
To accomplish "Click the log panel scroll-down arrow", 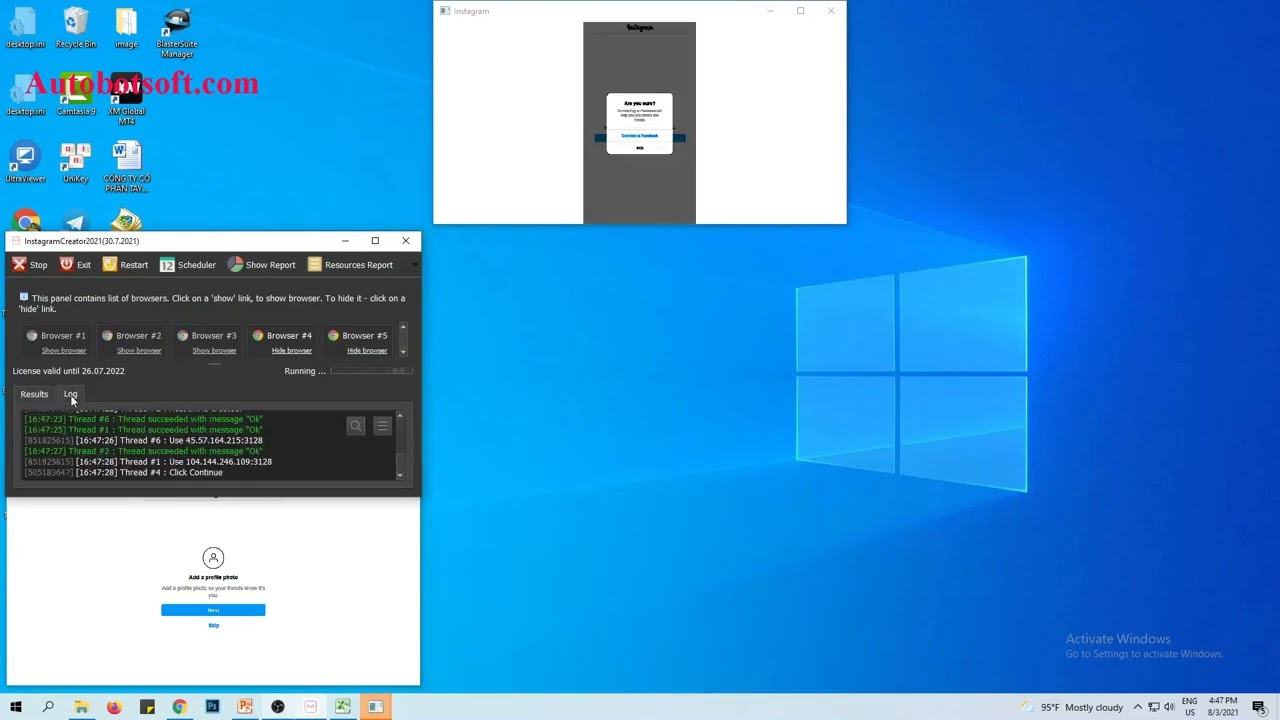I will click(400, 475).
